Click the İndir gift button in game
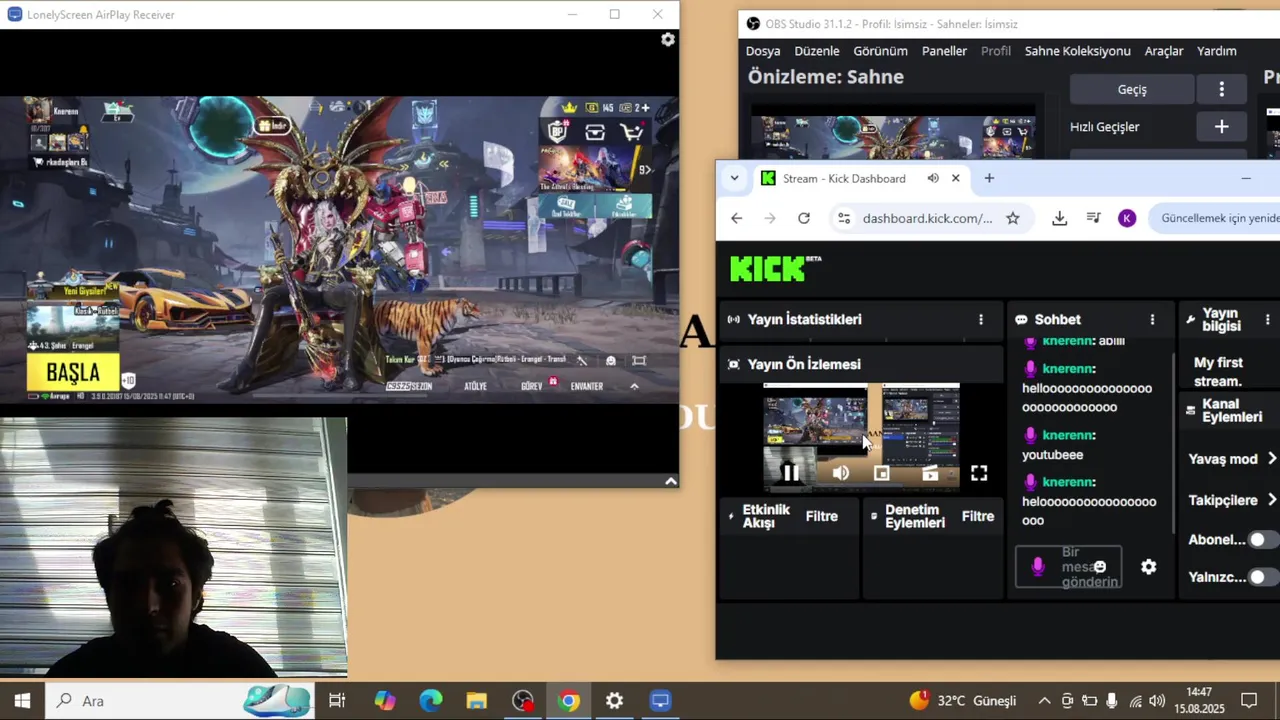The height and width of the screenshot is (720, 1280). click(x=272, y=125)
